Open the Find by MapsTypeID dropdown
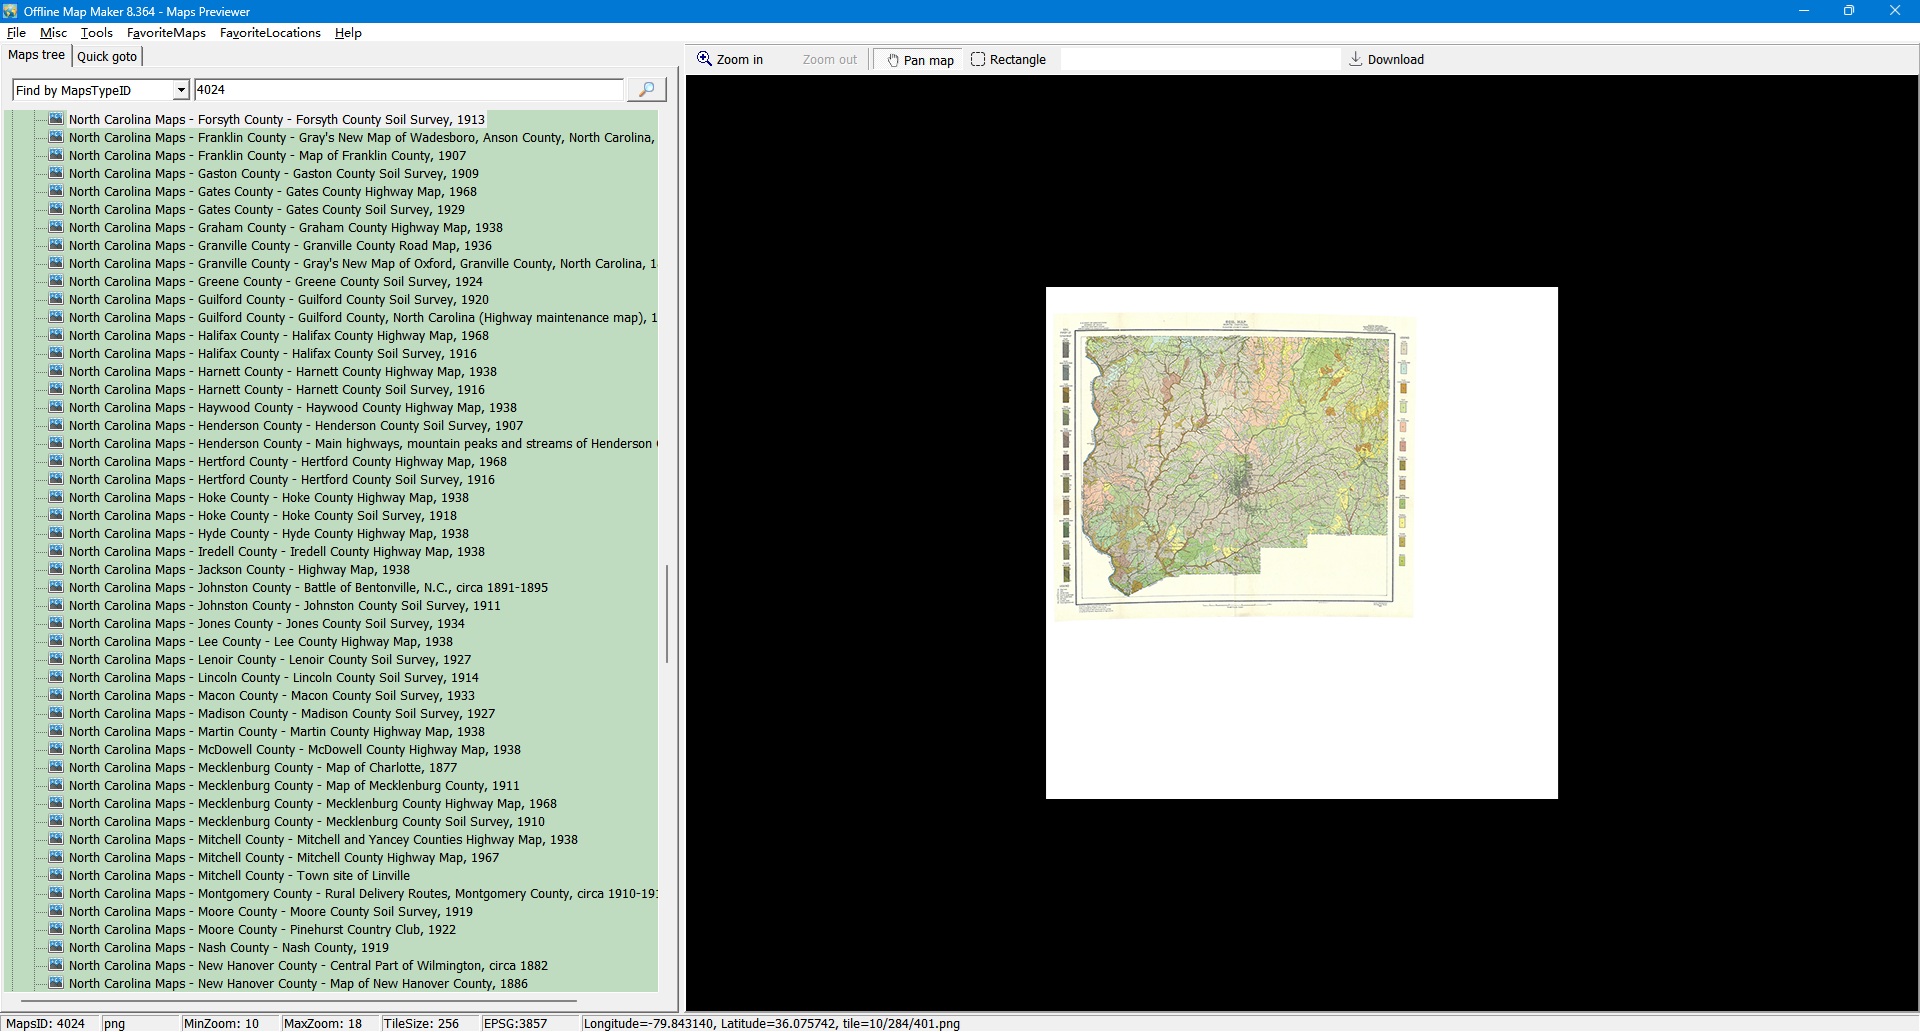The image size is (1920, 1032). tap(181, 91)
